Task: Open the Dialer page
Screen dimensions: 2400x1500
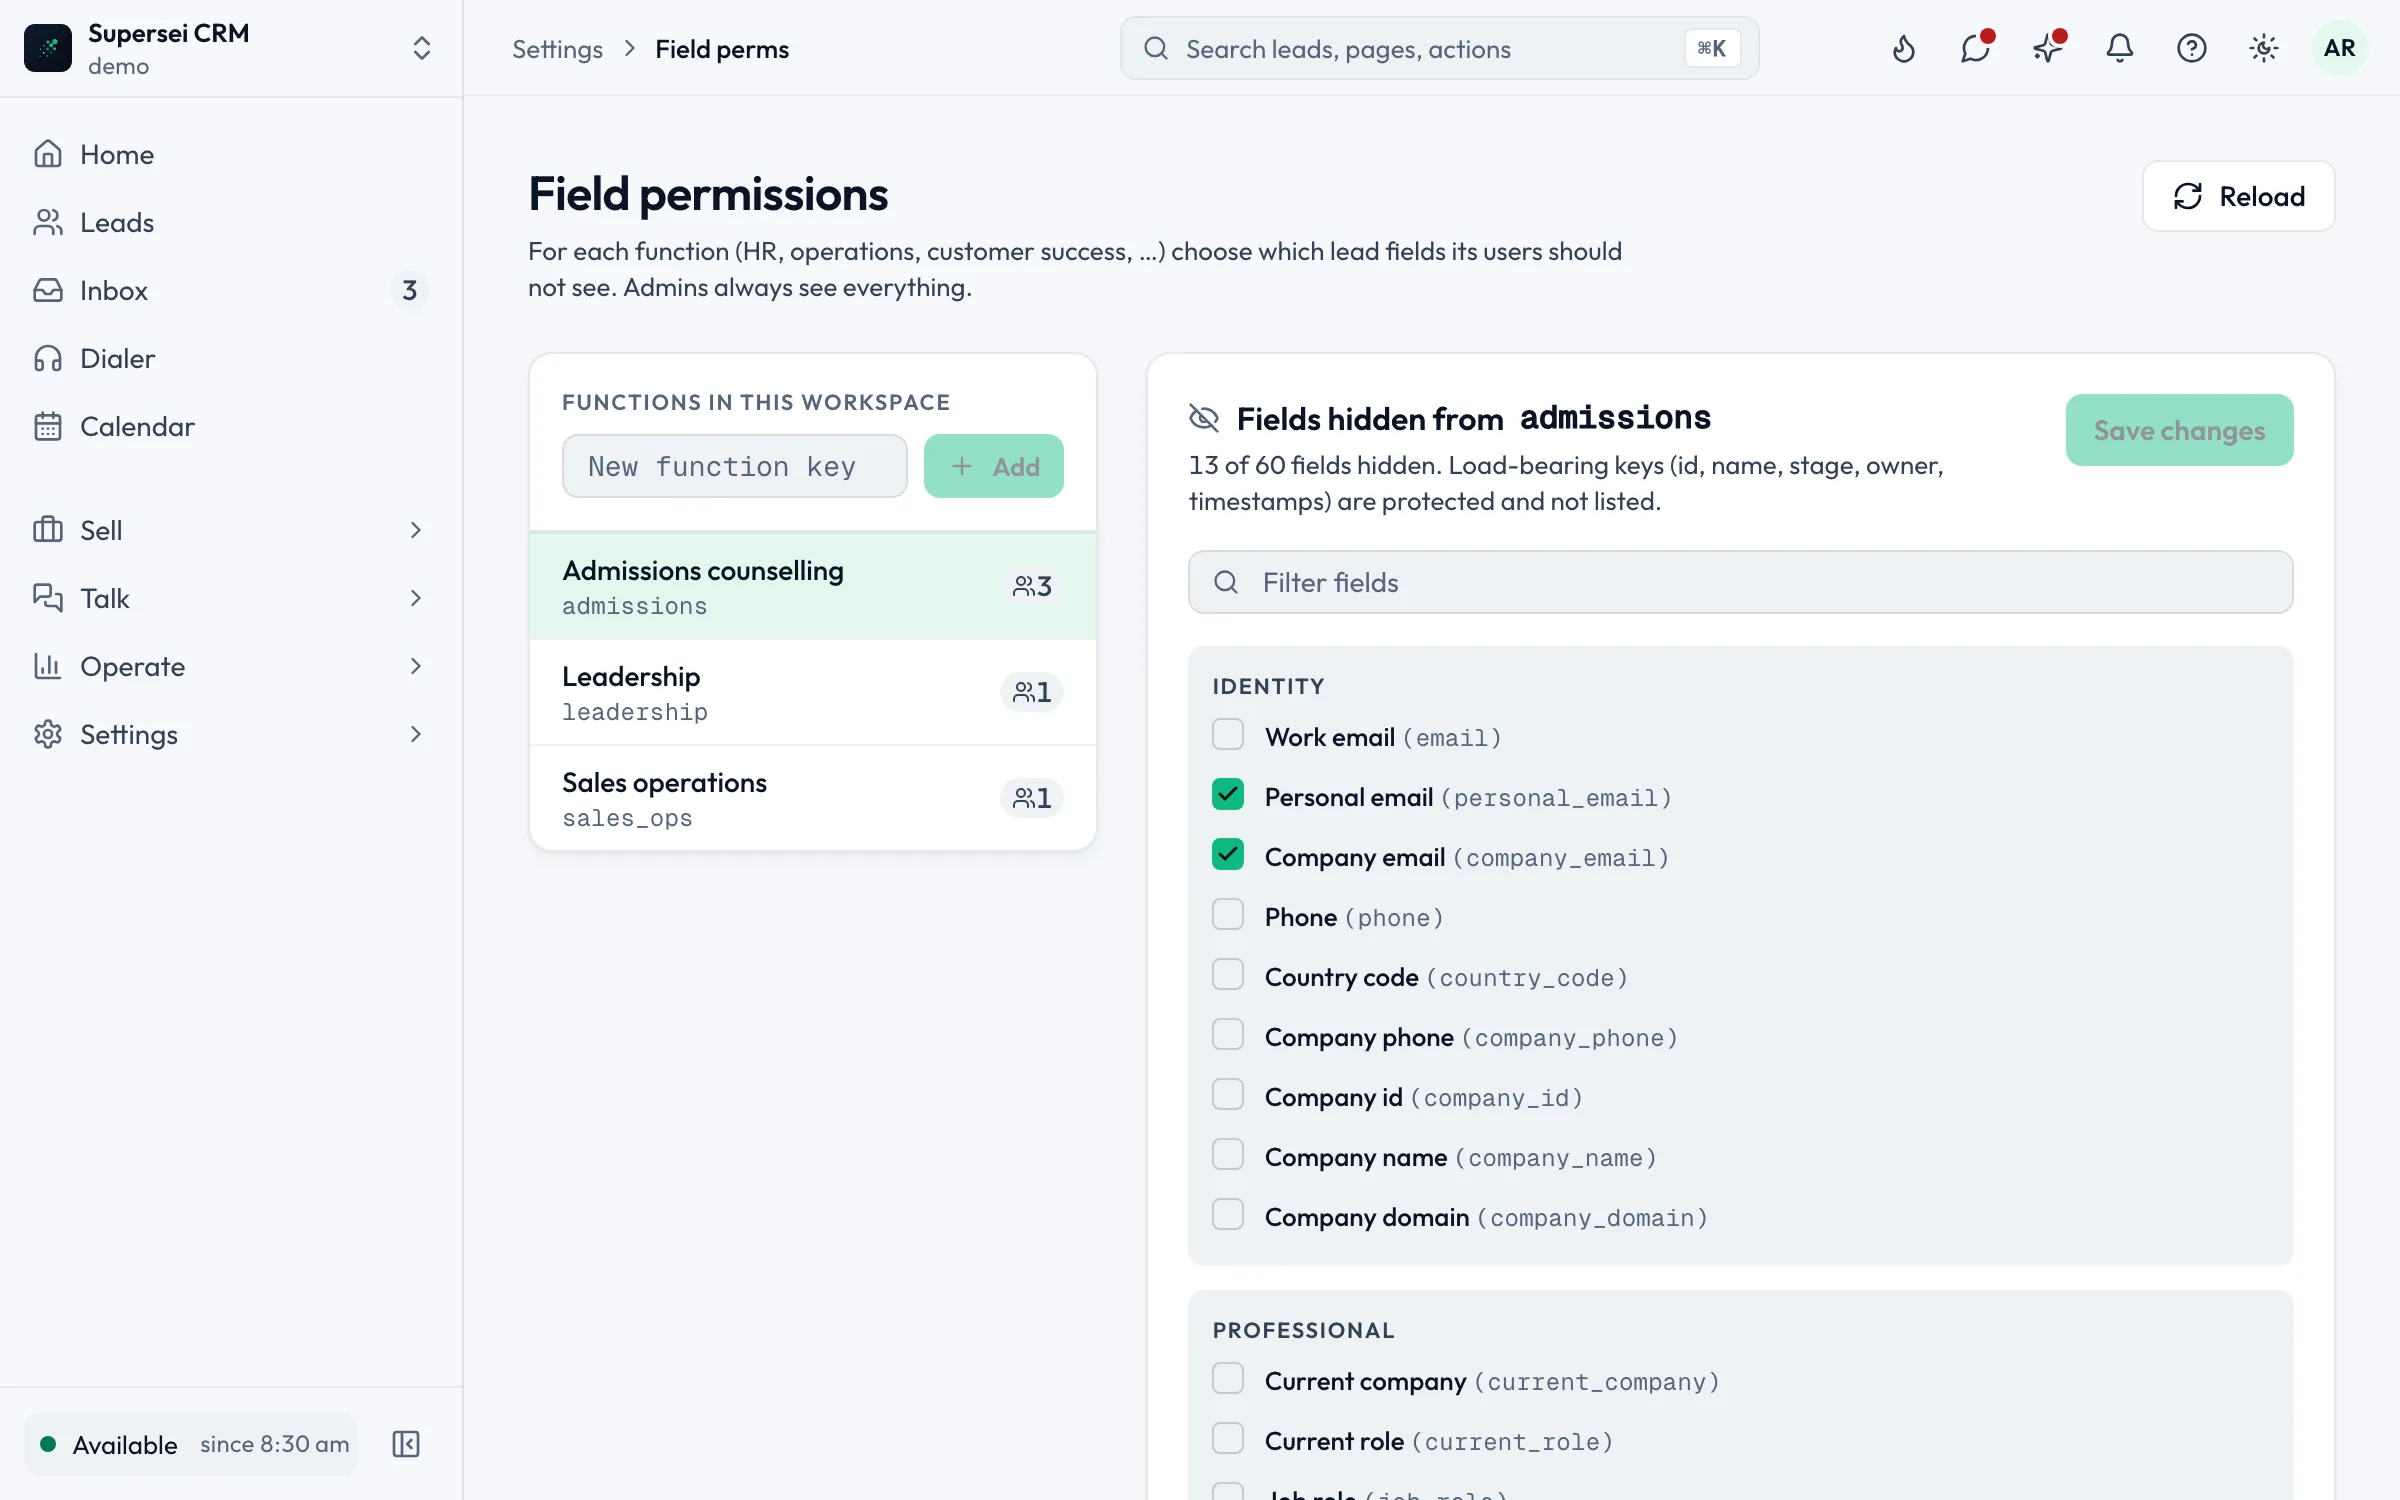Action: tap(231, 358)
